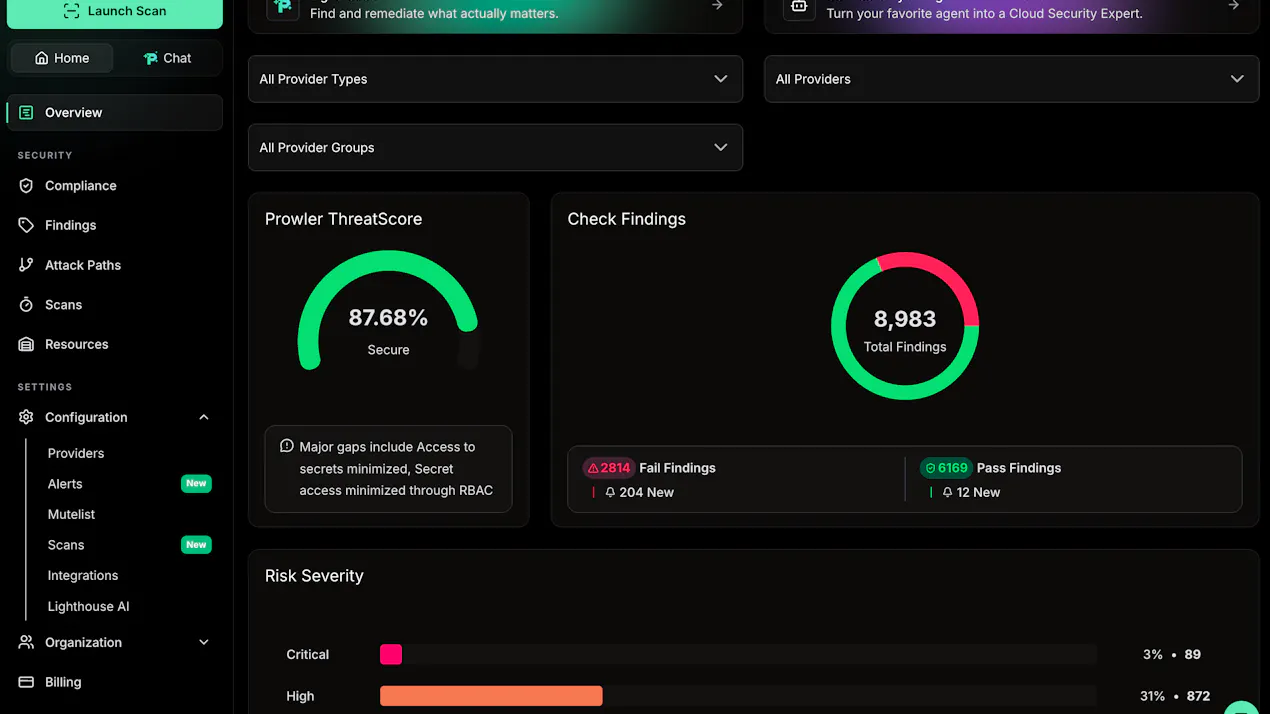Image resolution: width=1270 pixels, height=714 pixels.
Task: Click the Scans stopwatch icon
Action: tap(26, 305)
